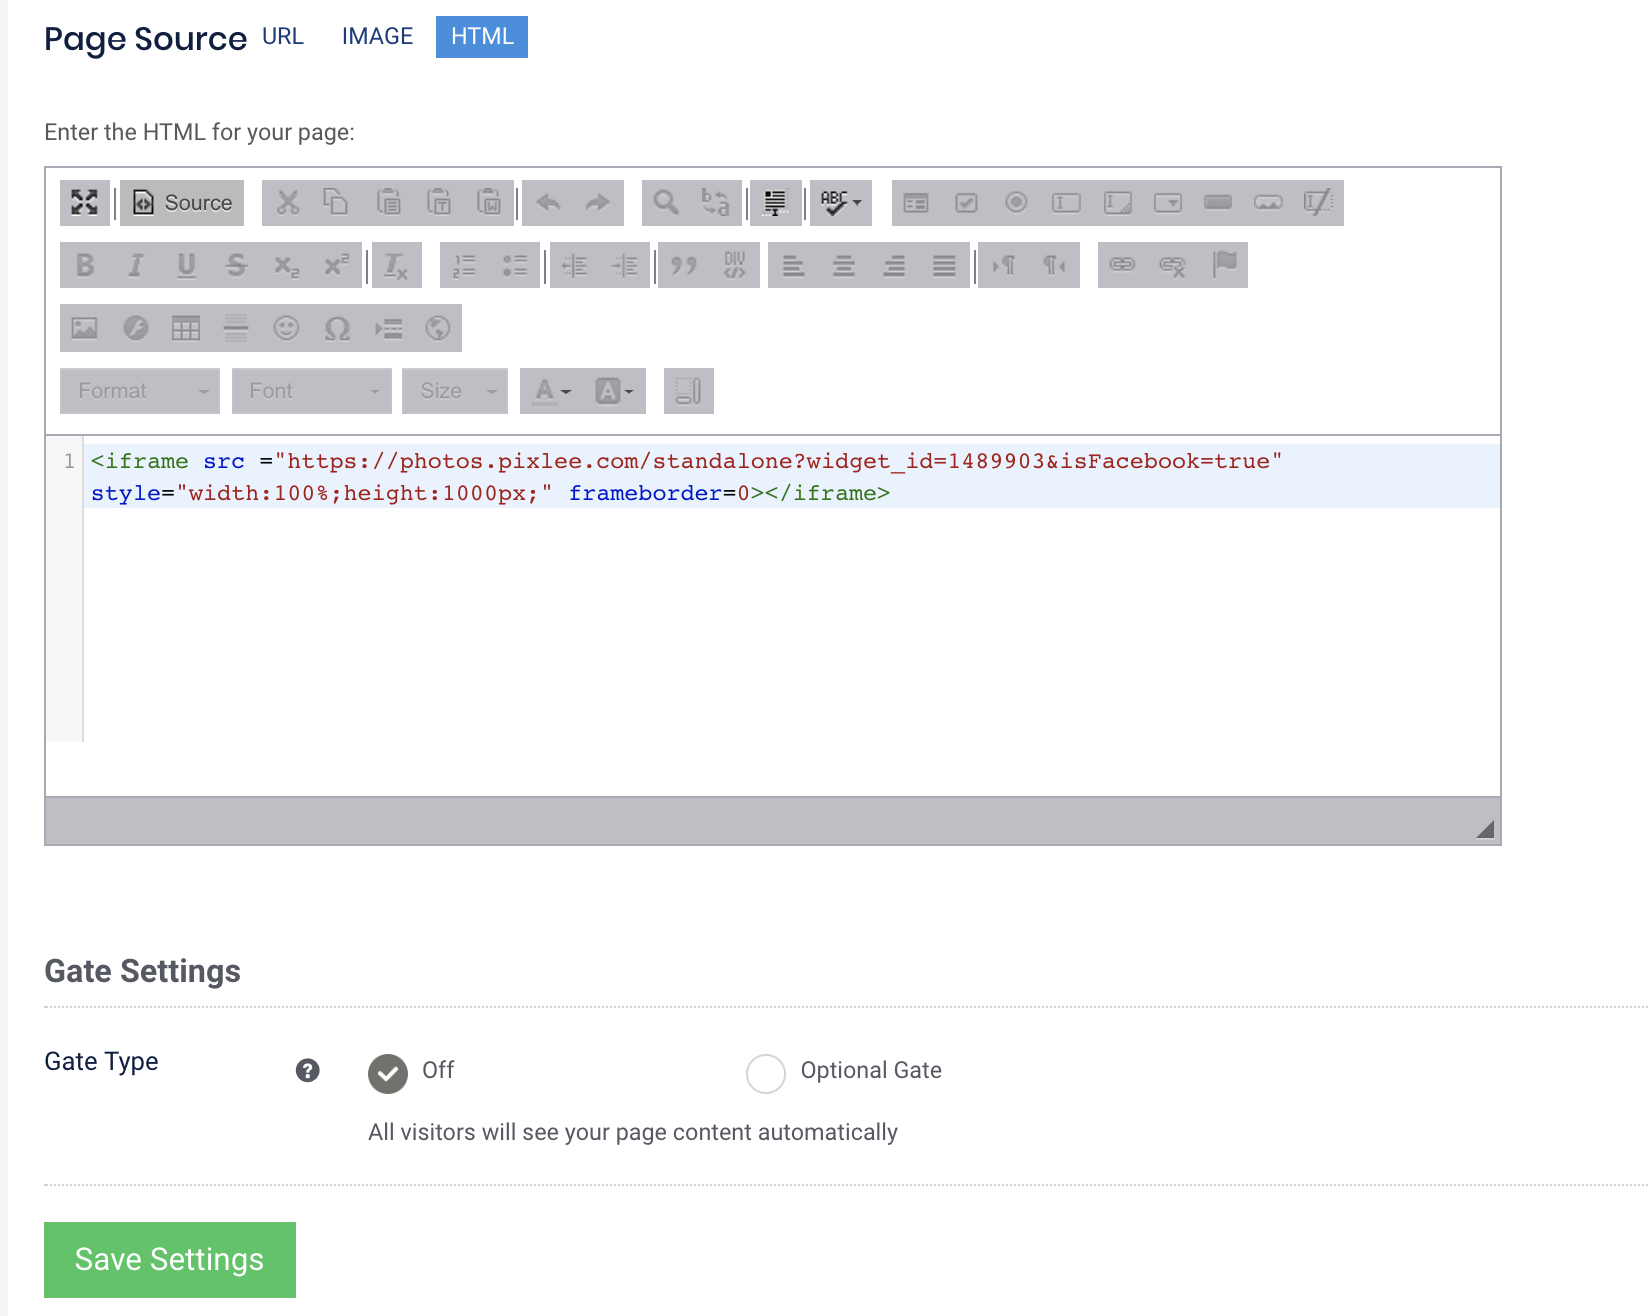Click the Save Settings button
This screenshot has width=1648, height=1316.
pos(169,1259)
